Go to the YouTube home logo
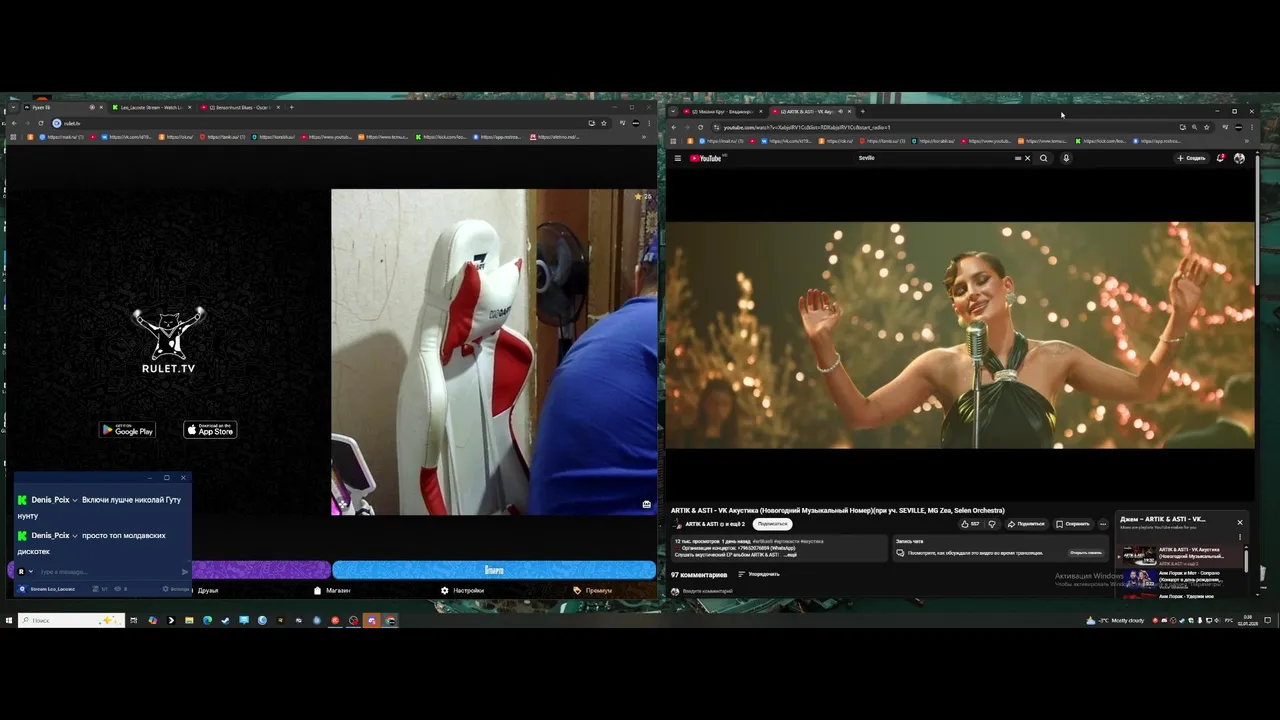This screenshot has height=720, width=1280. tap(708, 158)
